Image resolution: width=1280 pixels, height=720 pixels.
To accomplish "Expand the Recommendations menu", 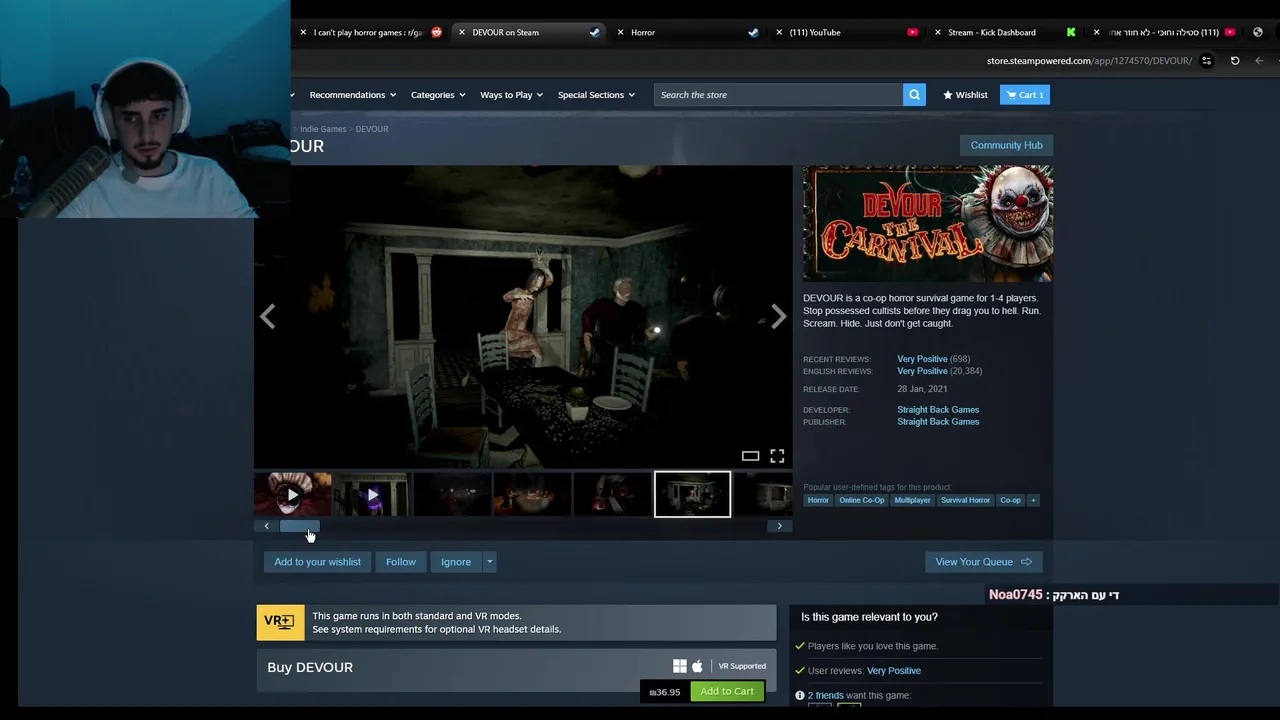I will click(x=353, y=95).
